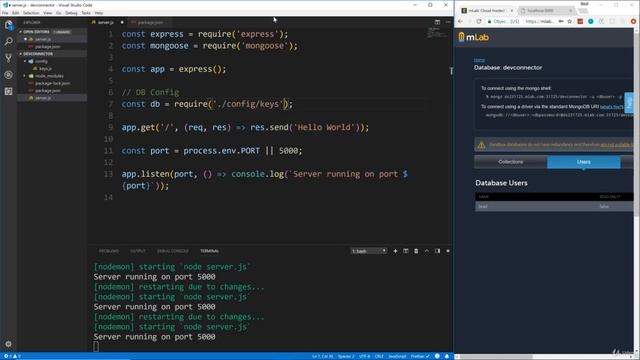The image size is (640, 360).
Task: Open the Manage gear in VS Code
Action: (8, 344)
